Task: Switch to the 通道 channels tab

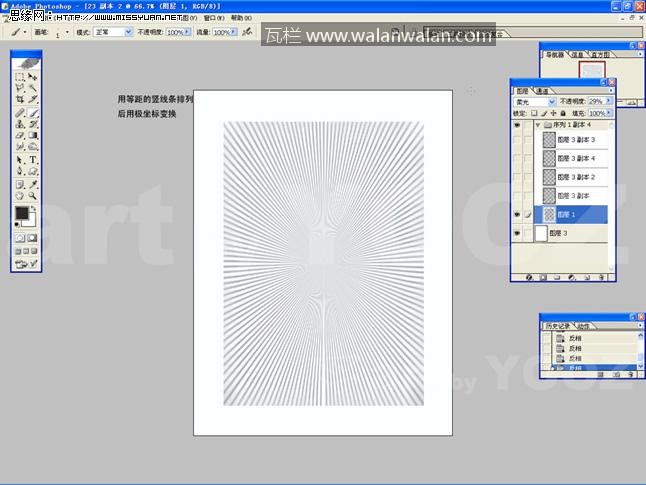Action: click(x=542, y=91)
